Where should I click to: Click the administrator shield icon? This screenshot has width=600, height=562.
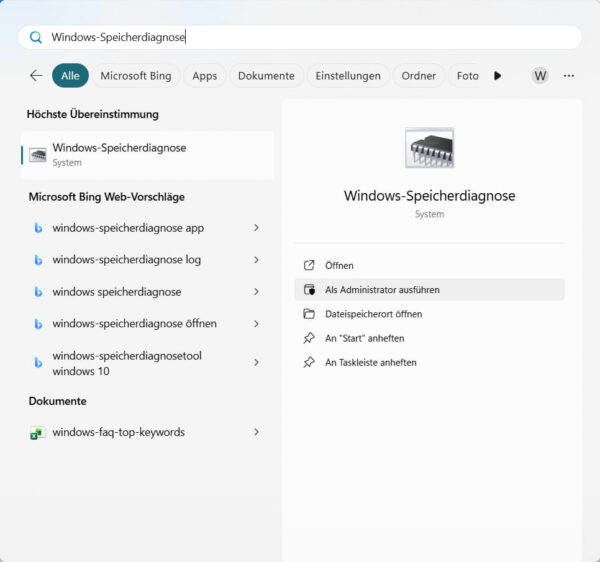(x=309, y=290)
